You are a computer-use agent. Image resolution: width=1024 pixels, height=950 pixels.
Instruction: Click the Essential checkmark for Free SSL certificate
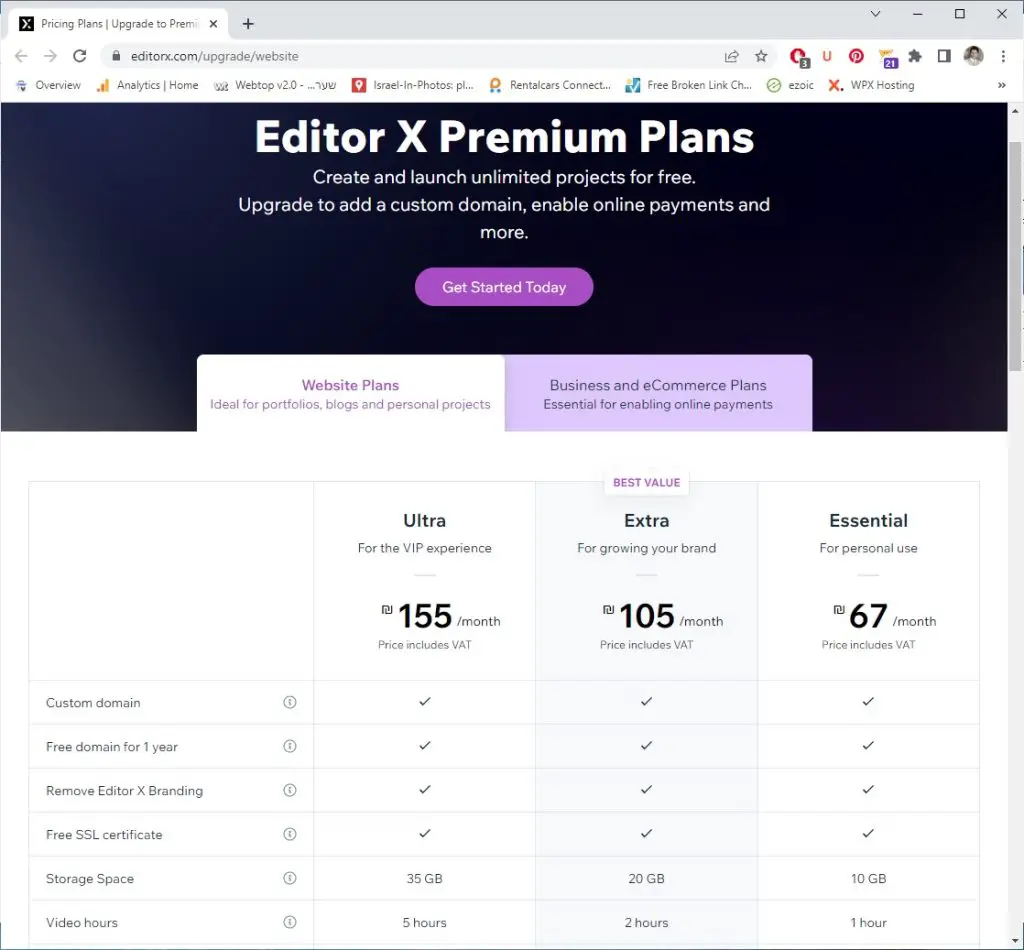click(x=868, y=833)
